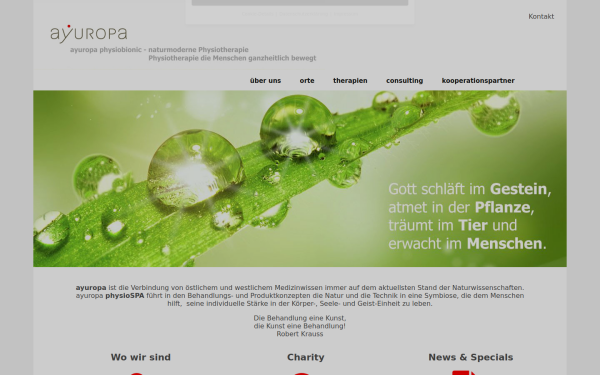
Task: Click the 'erwacht im Menschen.' quote line
Action: [x=468, y=244]
